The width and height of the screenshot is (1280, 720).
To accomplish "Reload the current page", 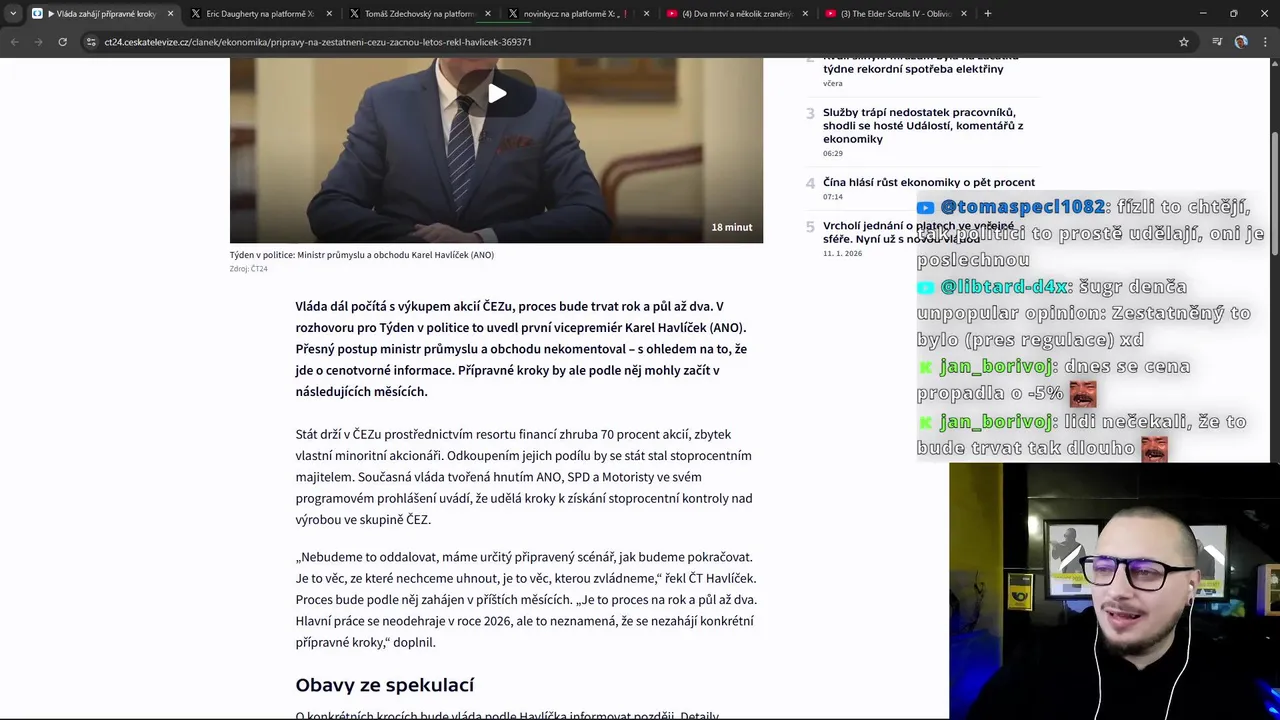I will (x=62, y=42).
